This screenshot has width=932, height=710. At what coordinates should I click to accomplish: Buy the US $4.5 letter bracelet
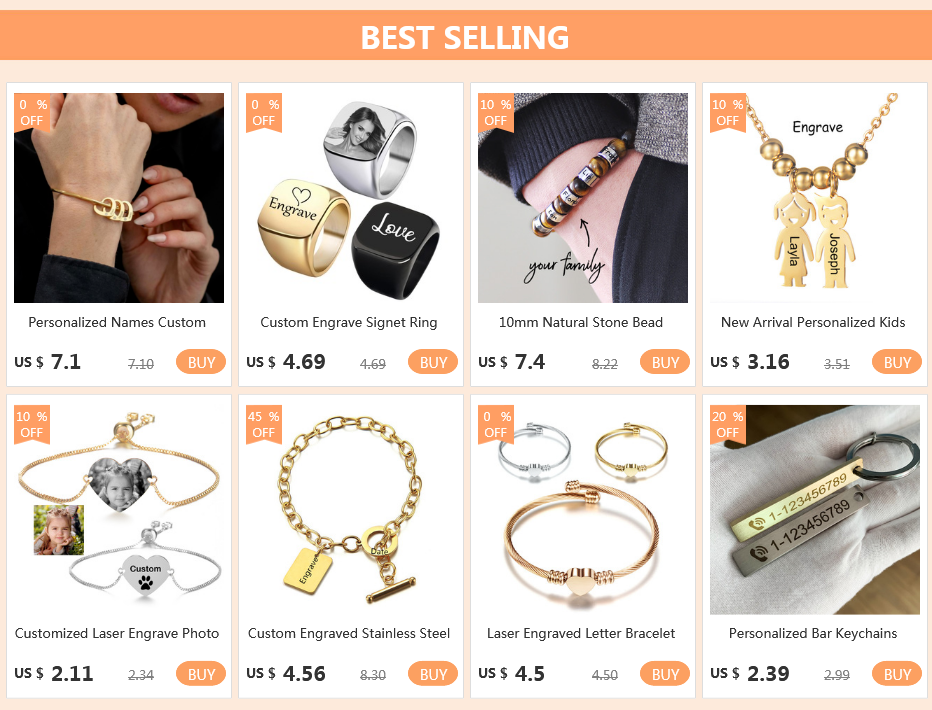click(x=665, y=674)
